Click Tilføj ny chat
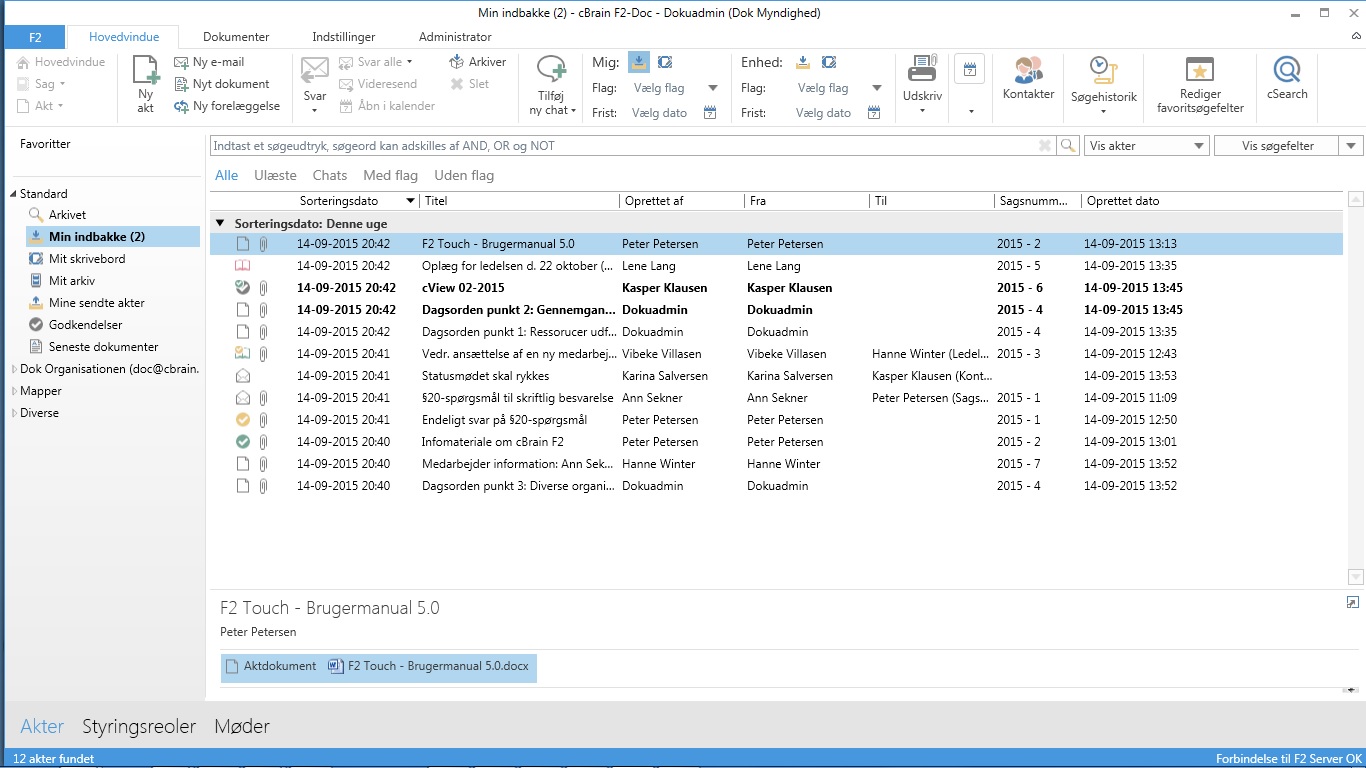Screen dimensions: 1366x768 tap(552, 85)
